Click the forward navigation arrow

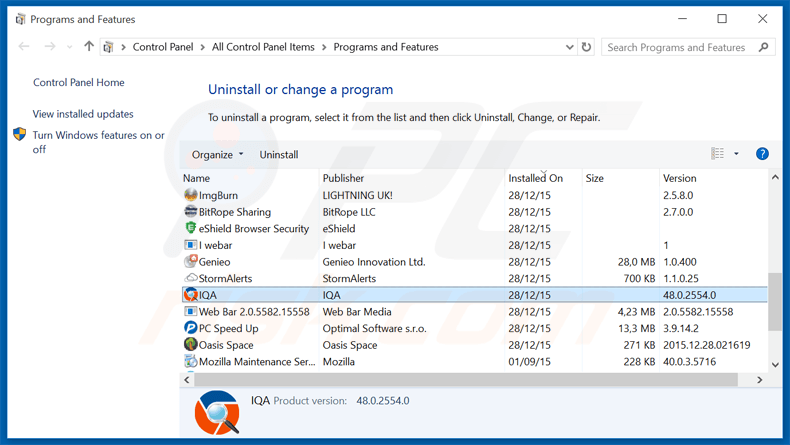click(50, 47)
